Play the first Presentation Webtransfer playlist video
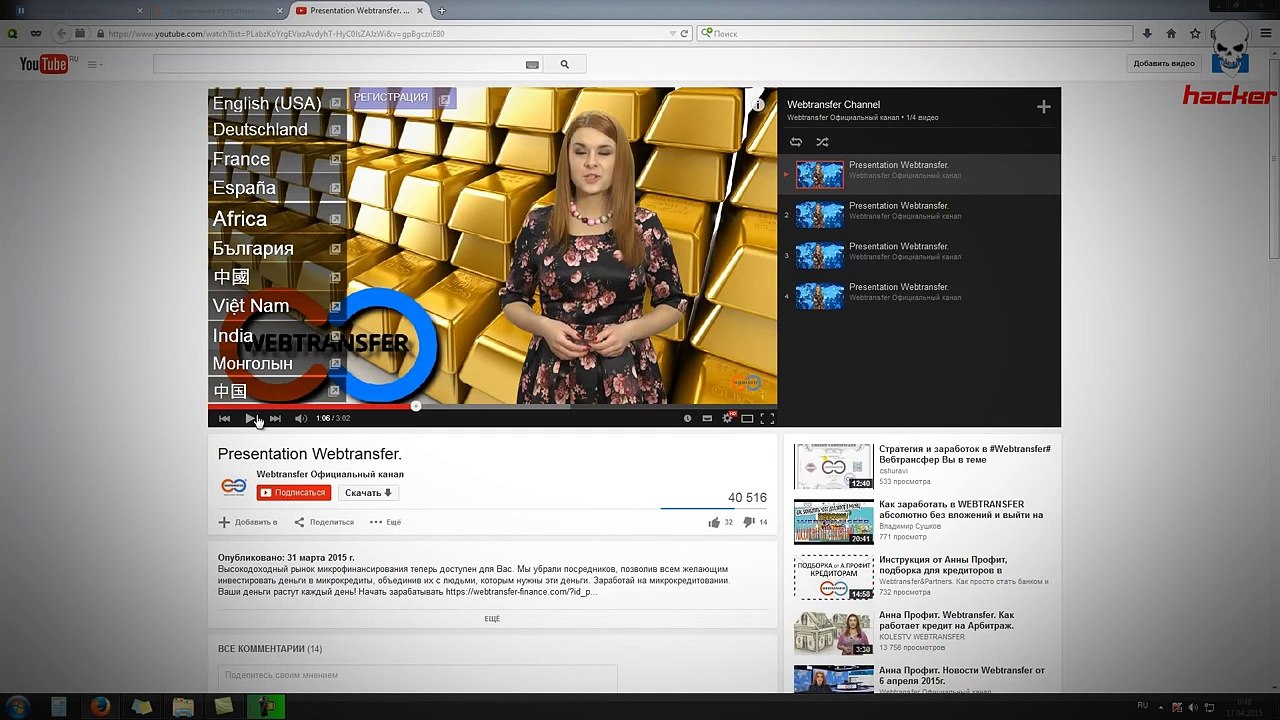 (x=919, y=175)
